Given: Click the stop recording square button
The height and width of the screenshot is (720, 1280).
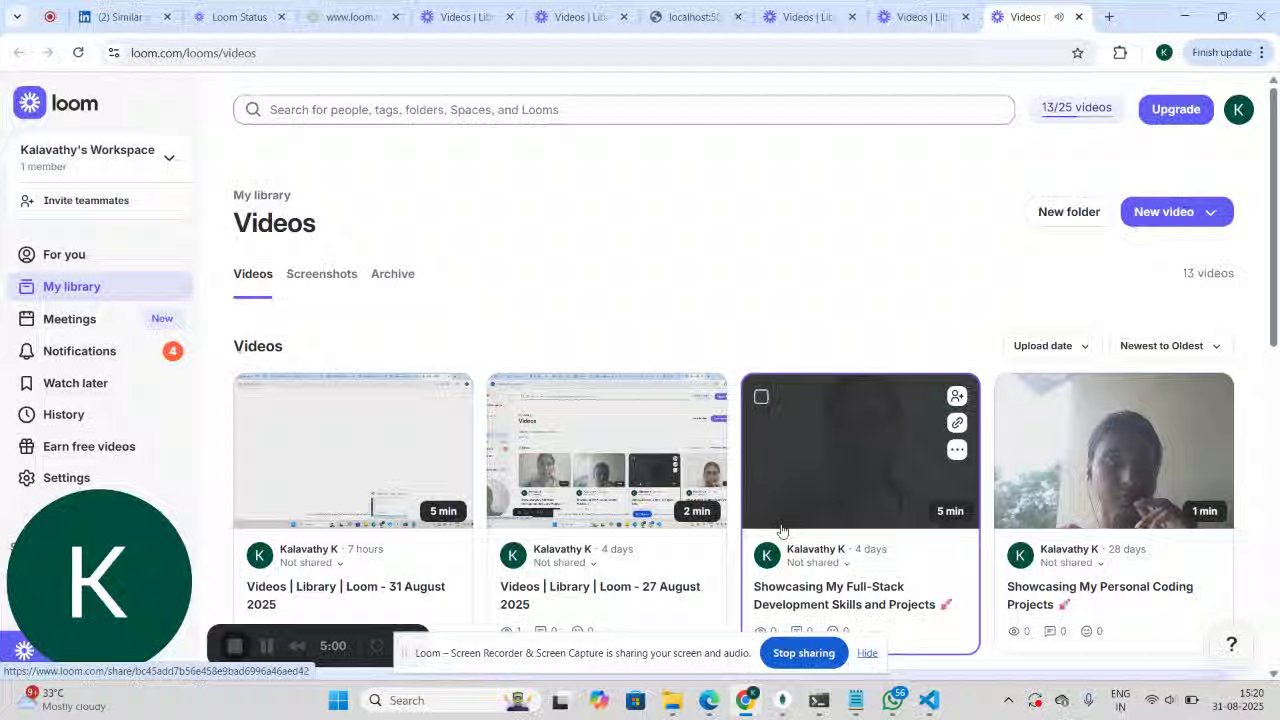Looking at the screenshot, I should [234, 646].
